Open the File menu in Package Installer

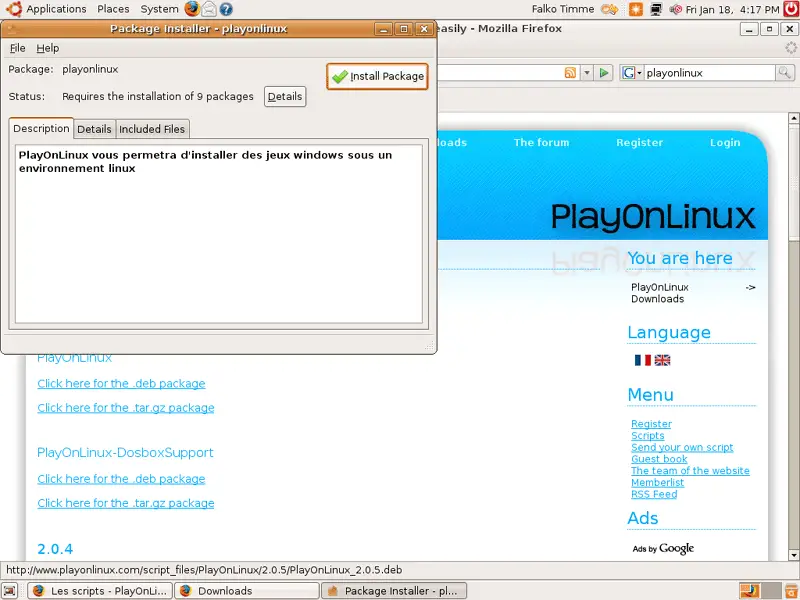coord(17,48)
